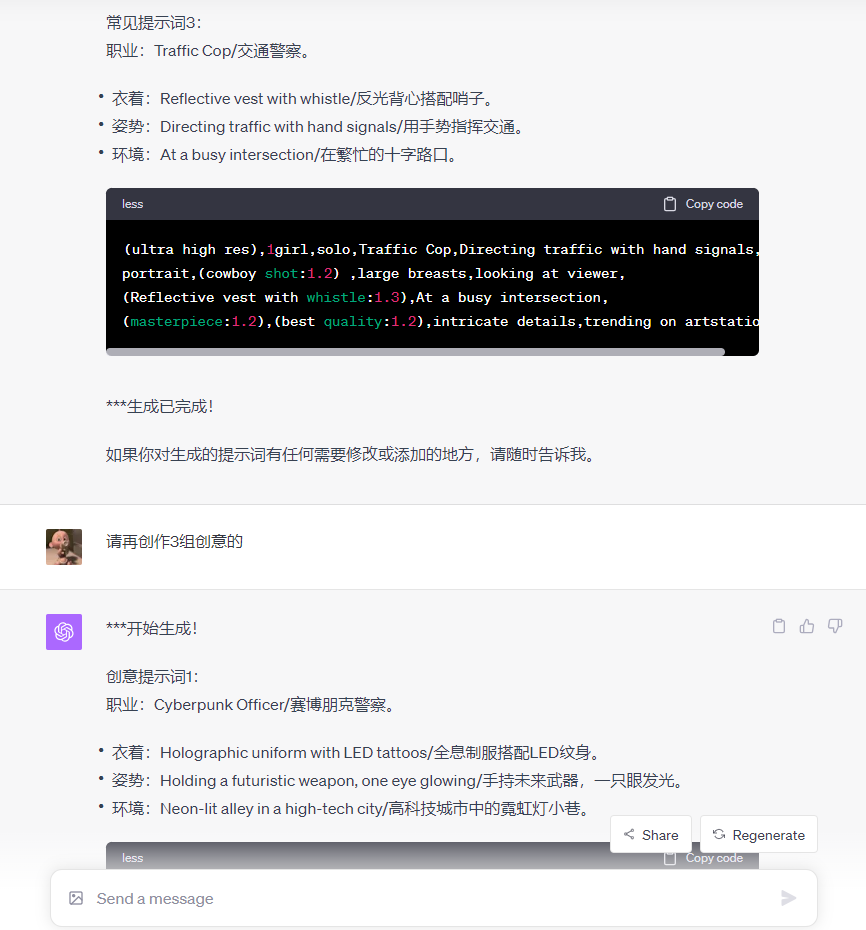
Task: Give thumbs down to the reply
Action: coord(835,626)
